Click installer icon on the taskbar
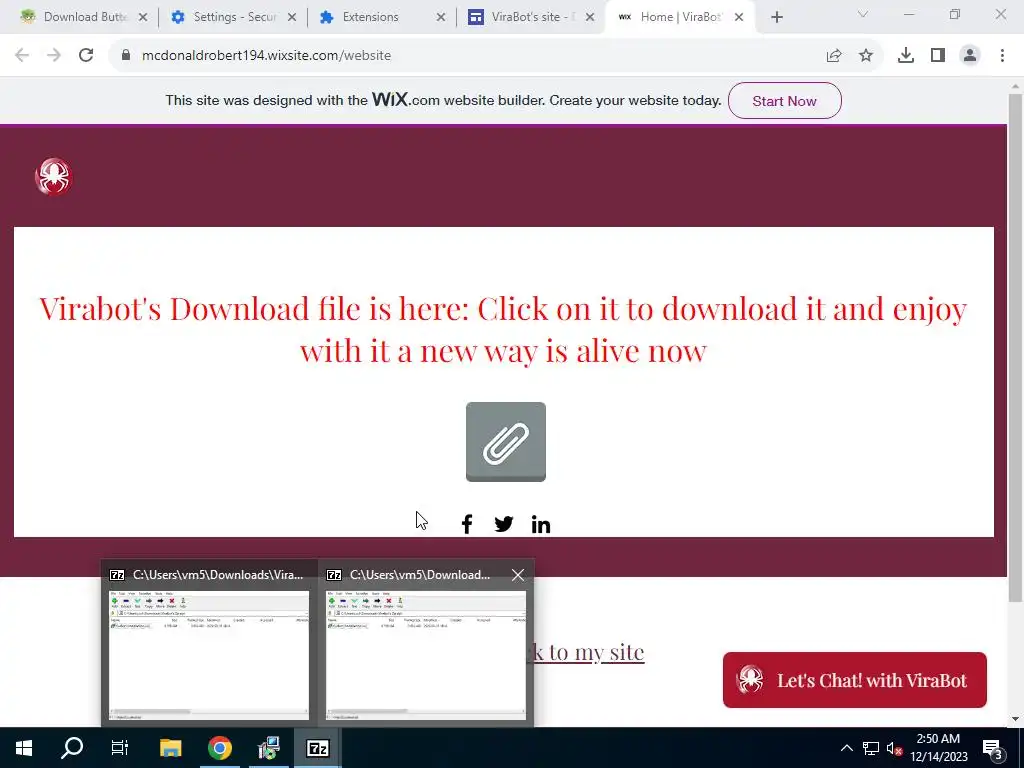1024x768 pixels. click(268, 748)
